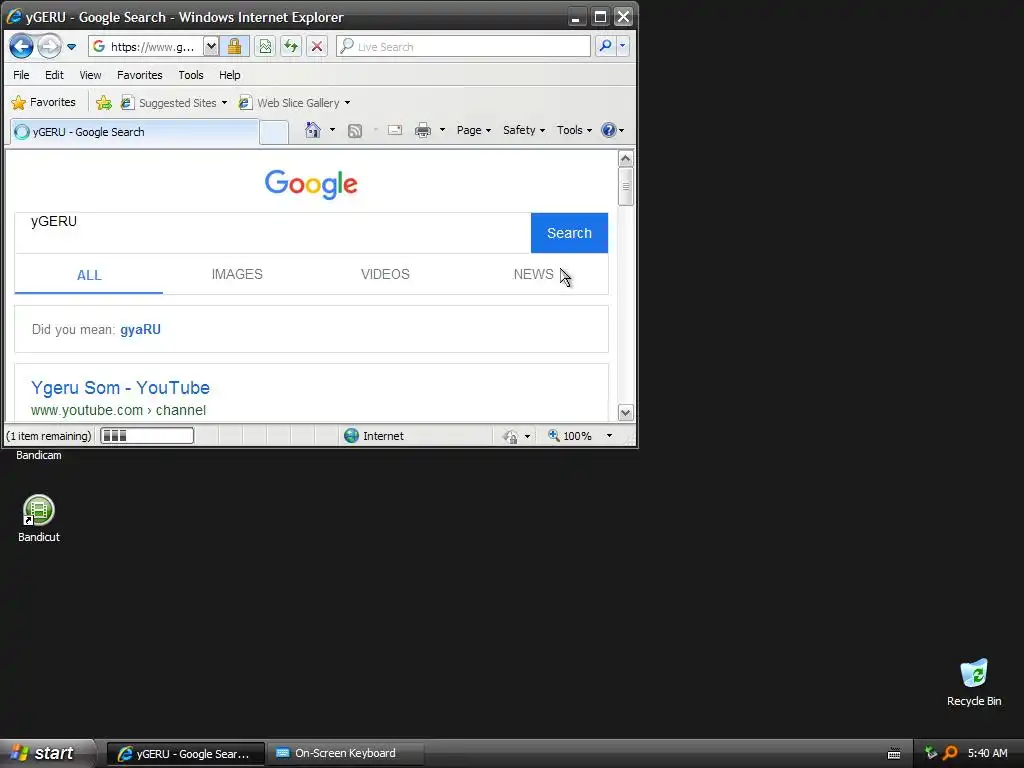Select the yGERU - Google Search tab
Image resolution: width=1024 pixels, height=768 pixels.
coord(135,132)
